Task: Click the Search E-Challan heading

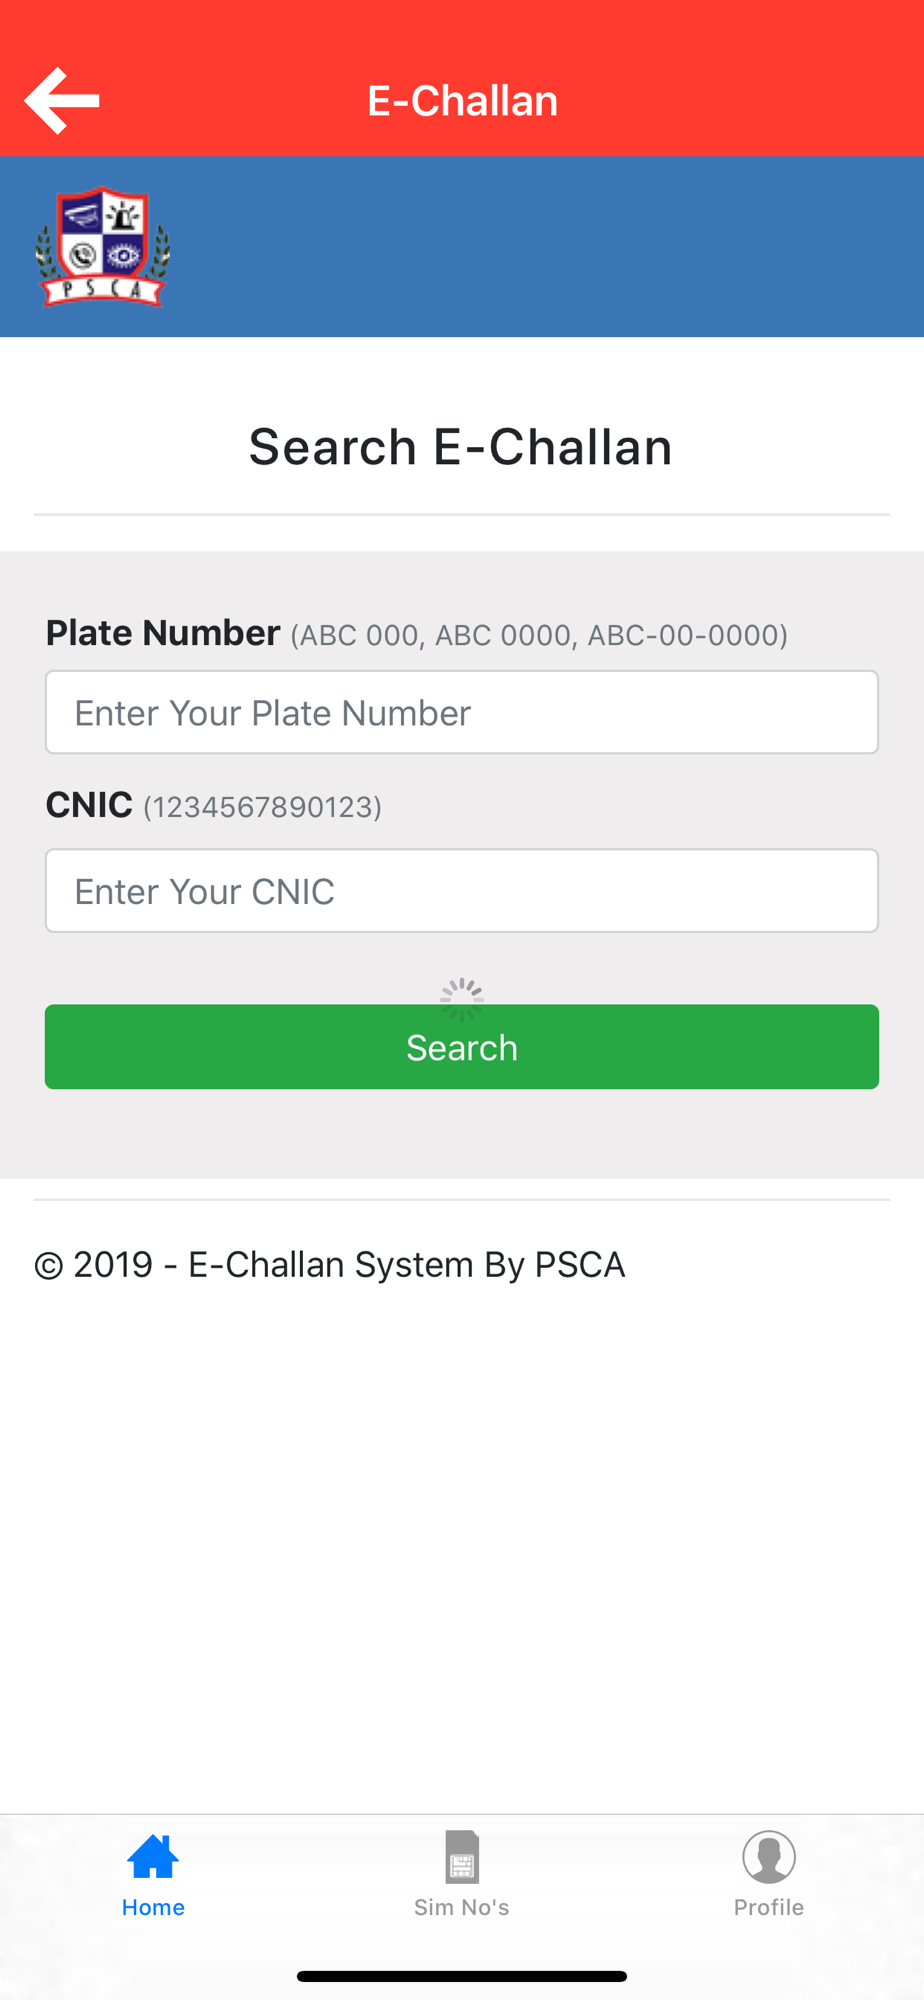Action: [461, 446]
